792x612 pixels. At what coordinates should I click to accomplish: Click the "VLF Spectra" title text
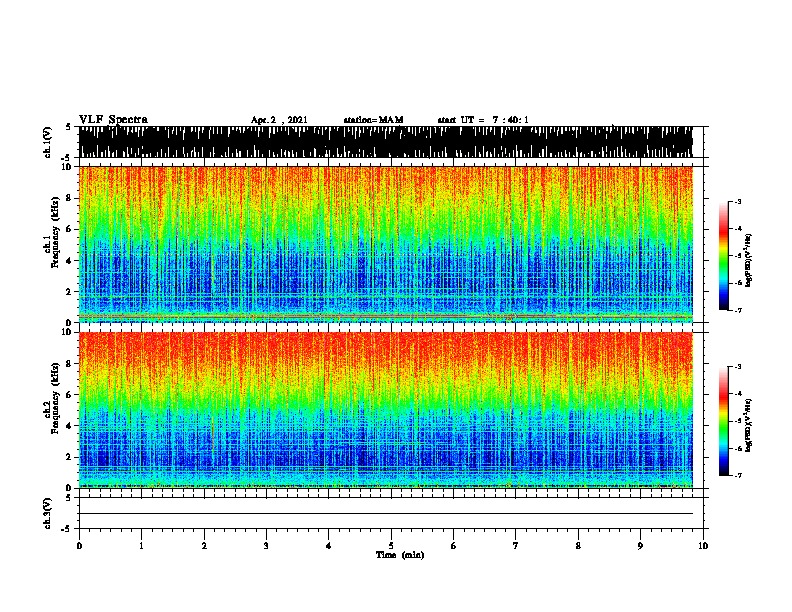[113, 120]
